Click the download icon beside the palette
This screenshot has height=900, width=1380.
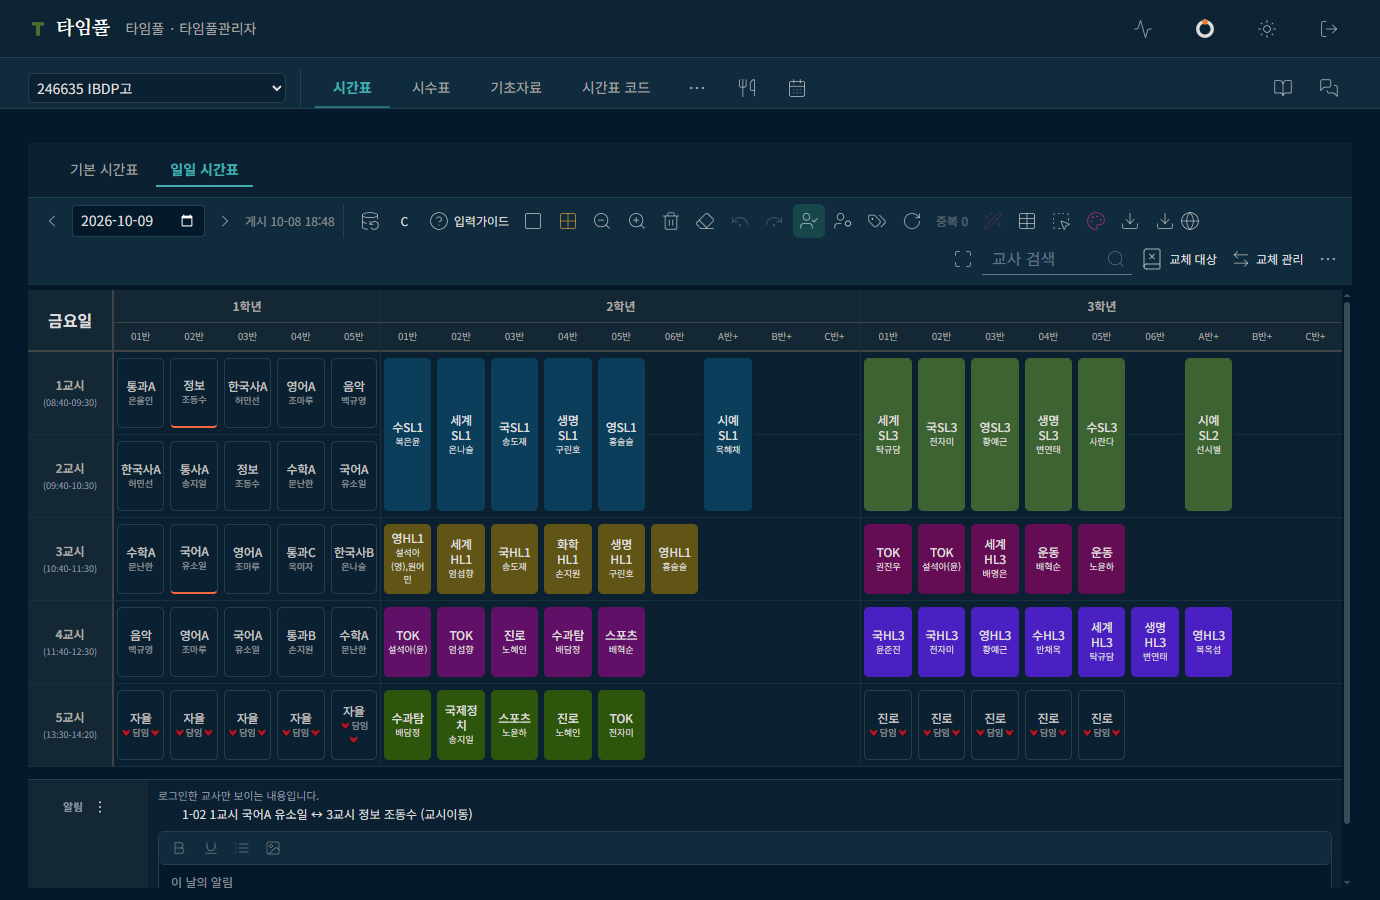(1130, 221)
